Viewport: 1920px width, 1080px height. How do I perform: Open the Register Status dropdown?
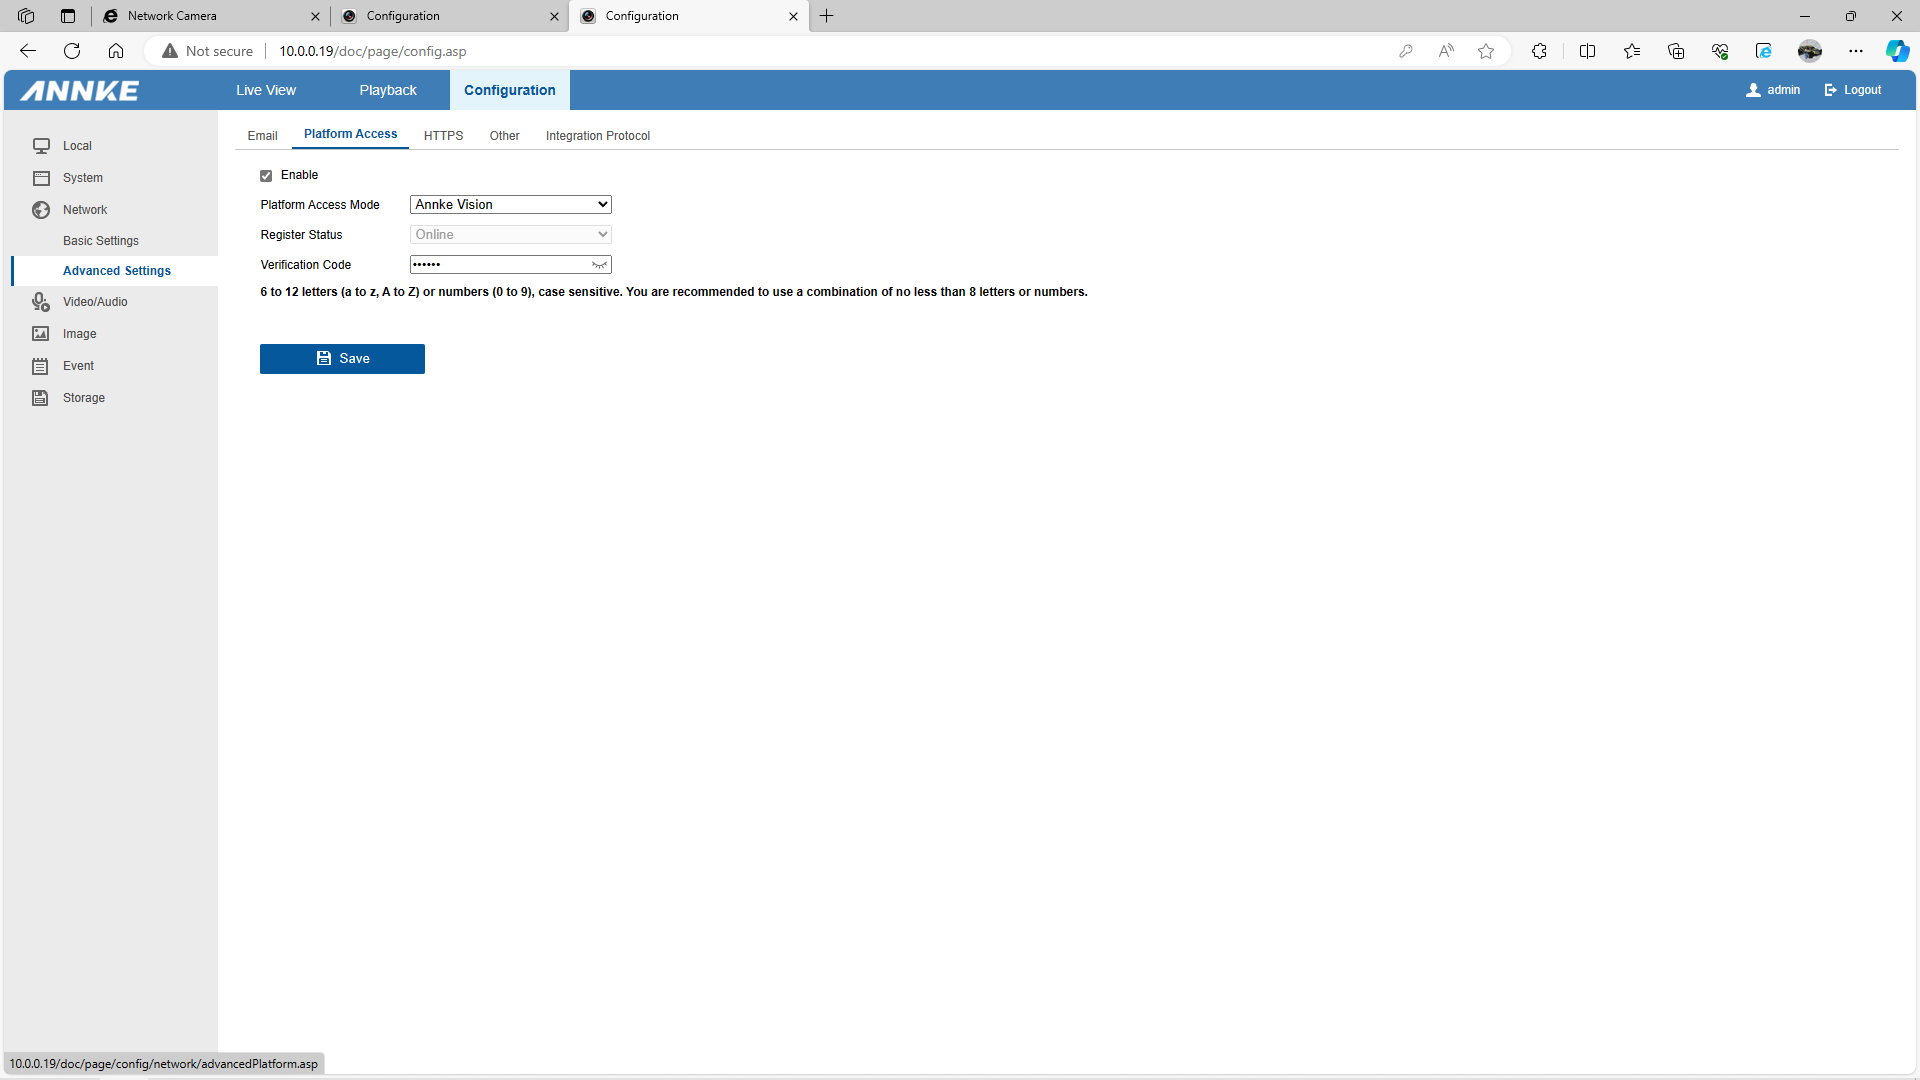(510, 235)
